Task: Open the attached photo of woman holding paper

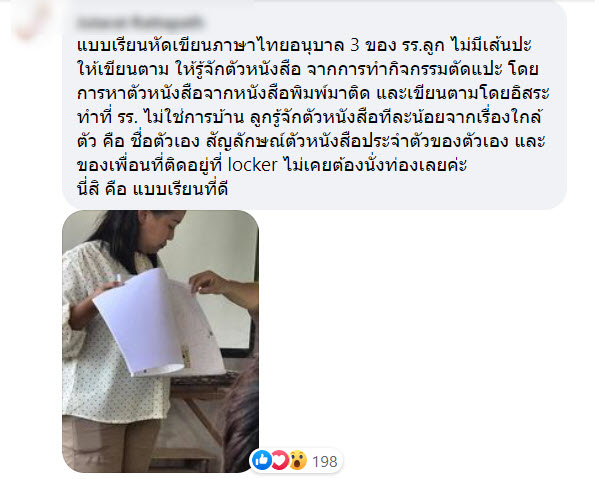Action: pyautogui.click(x=160, y=341)
